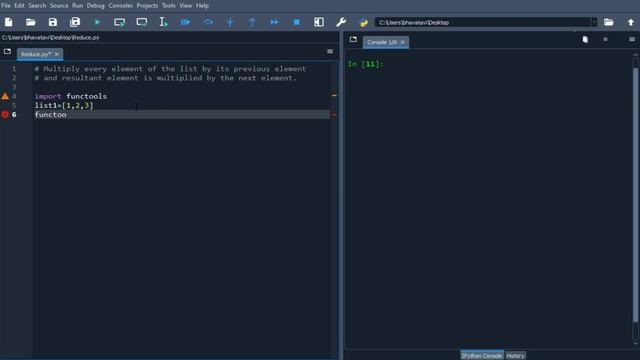Open the Run menu
640x360 pixels.
(78, 6)
